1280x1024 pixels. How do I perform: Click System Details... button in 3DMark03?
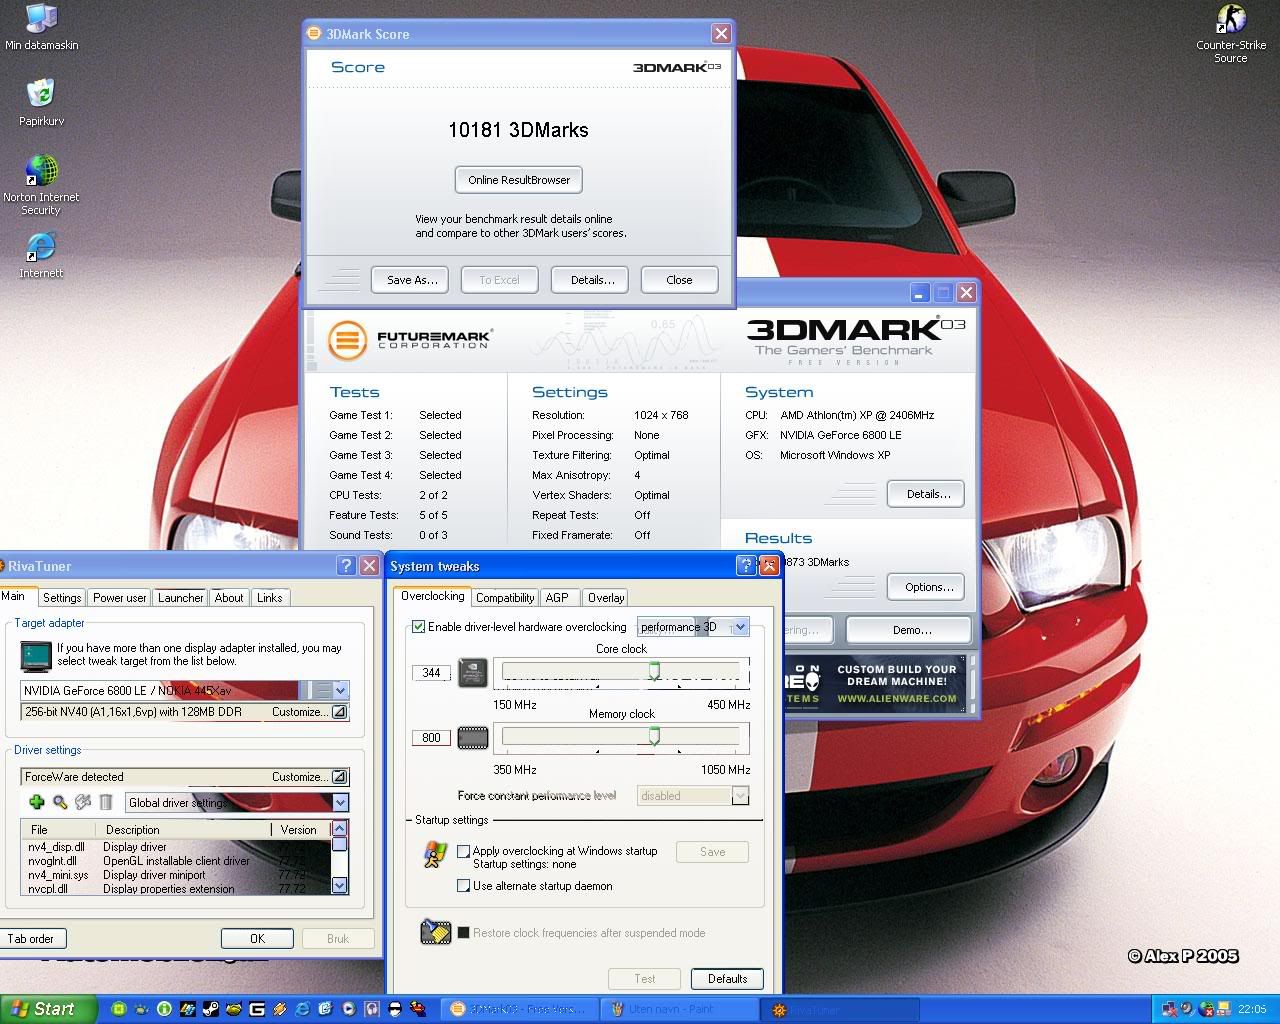coord(926,494)
